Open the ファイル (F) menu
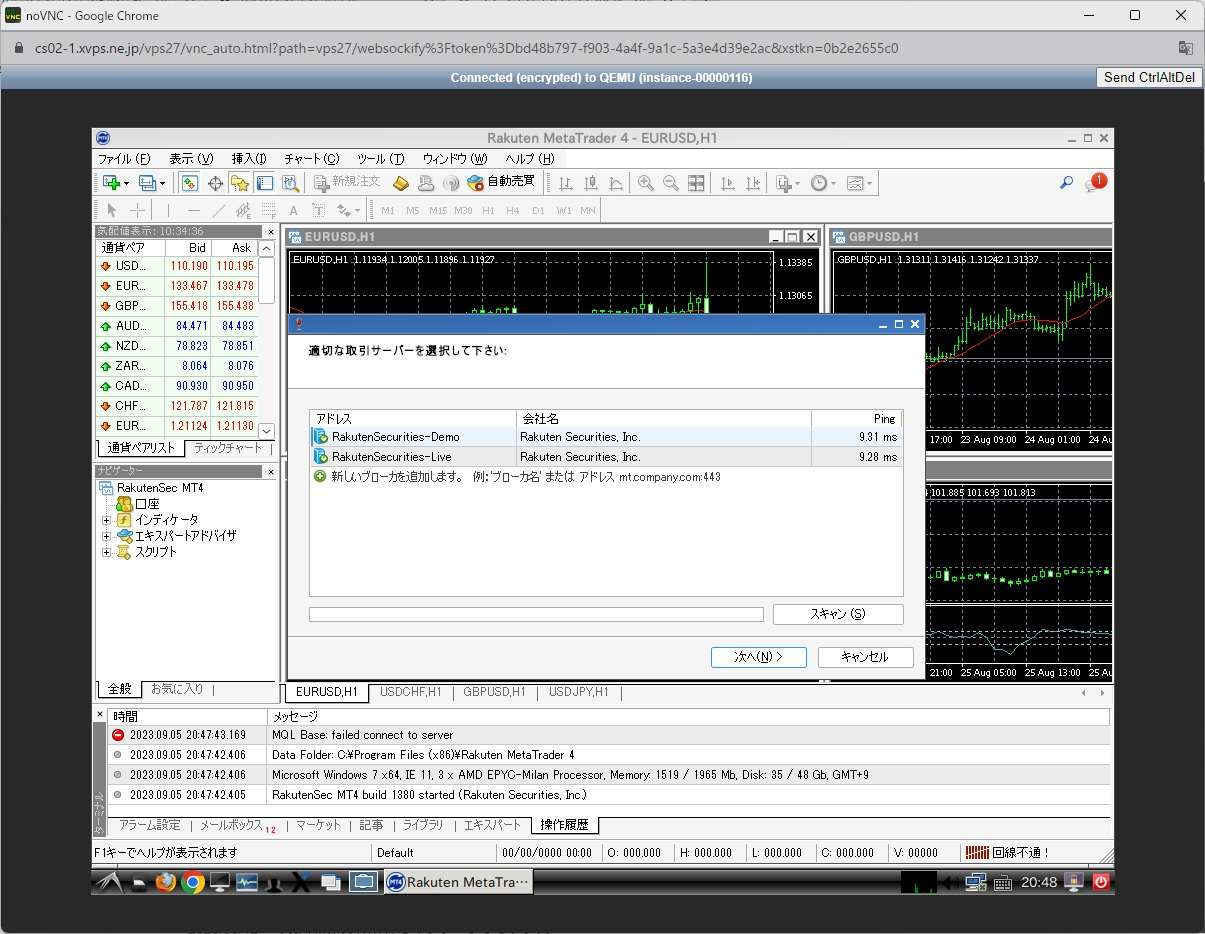 point(124,158)
